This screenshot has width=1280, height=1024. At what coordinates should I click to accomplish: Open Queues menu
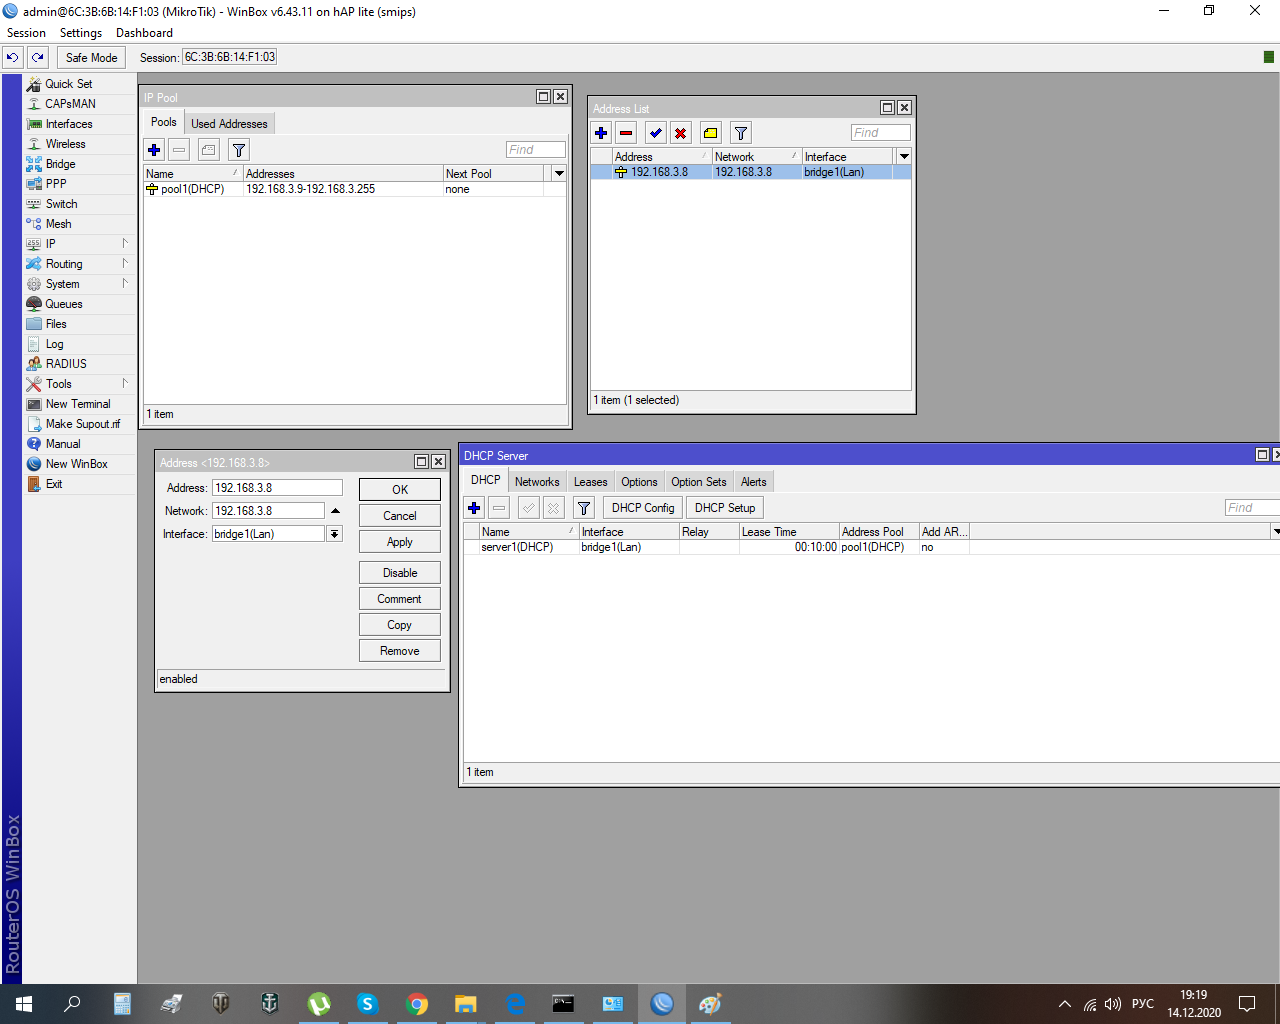[x=64, y=304]
